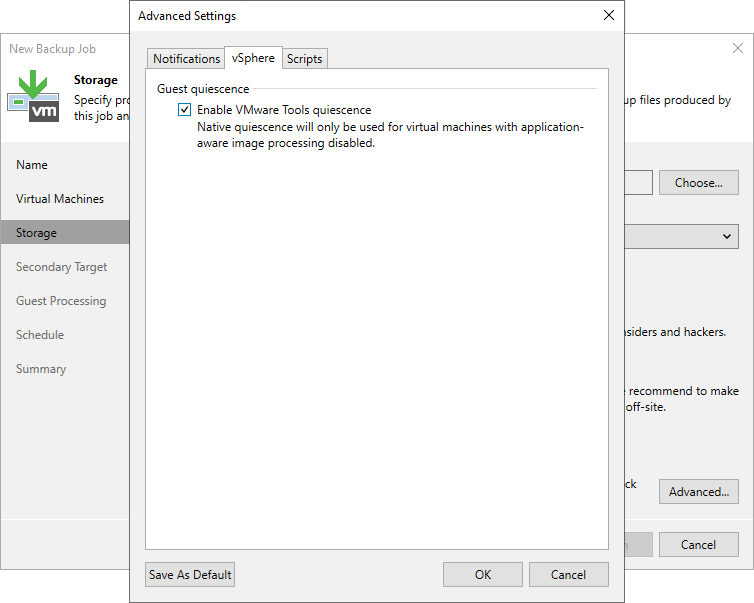
Task: Cancel the Advanced Settings dialog
Action: [568, 575]
